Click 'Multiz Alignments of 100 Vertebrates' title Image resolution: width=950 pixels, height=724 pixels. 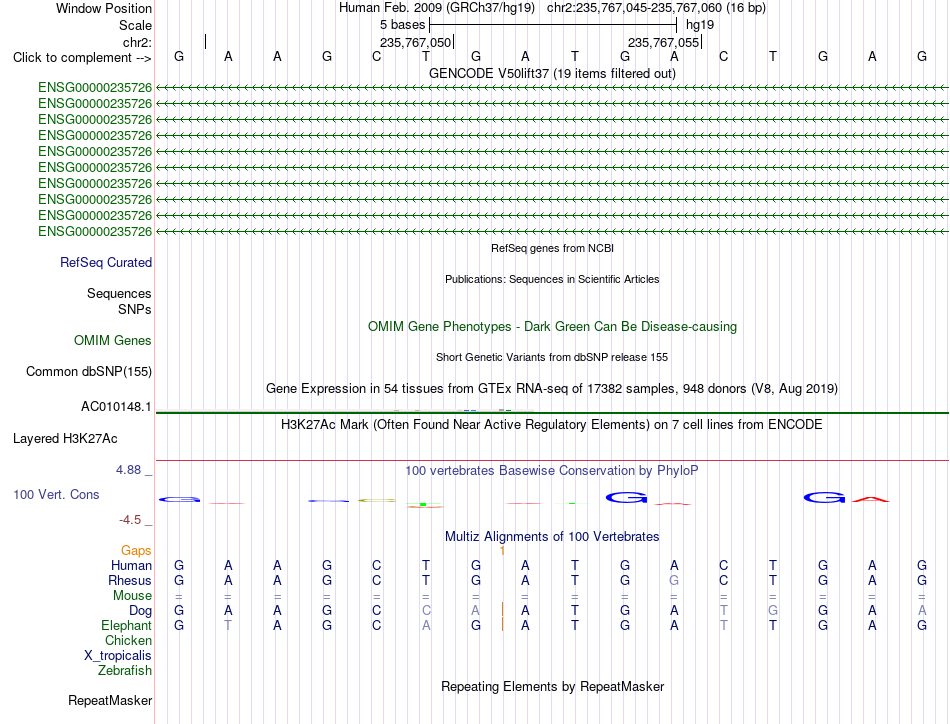point(552,537)
